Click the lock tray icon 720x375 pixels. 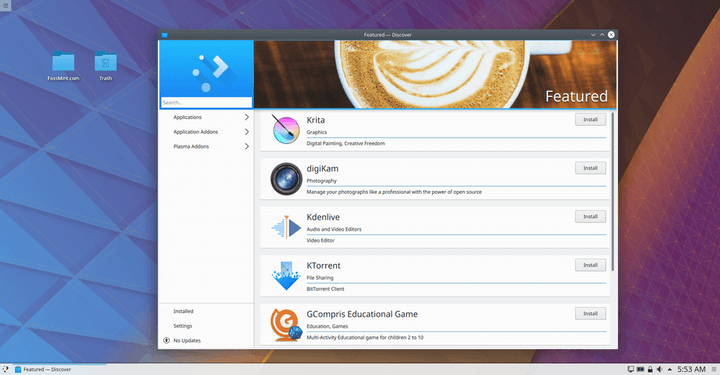[x=650, y=369]
